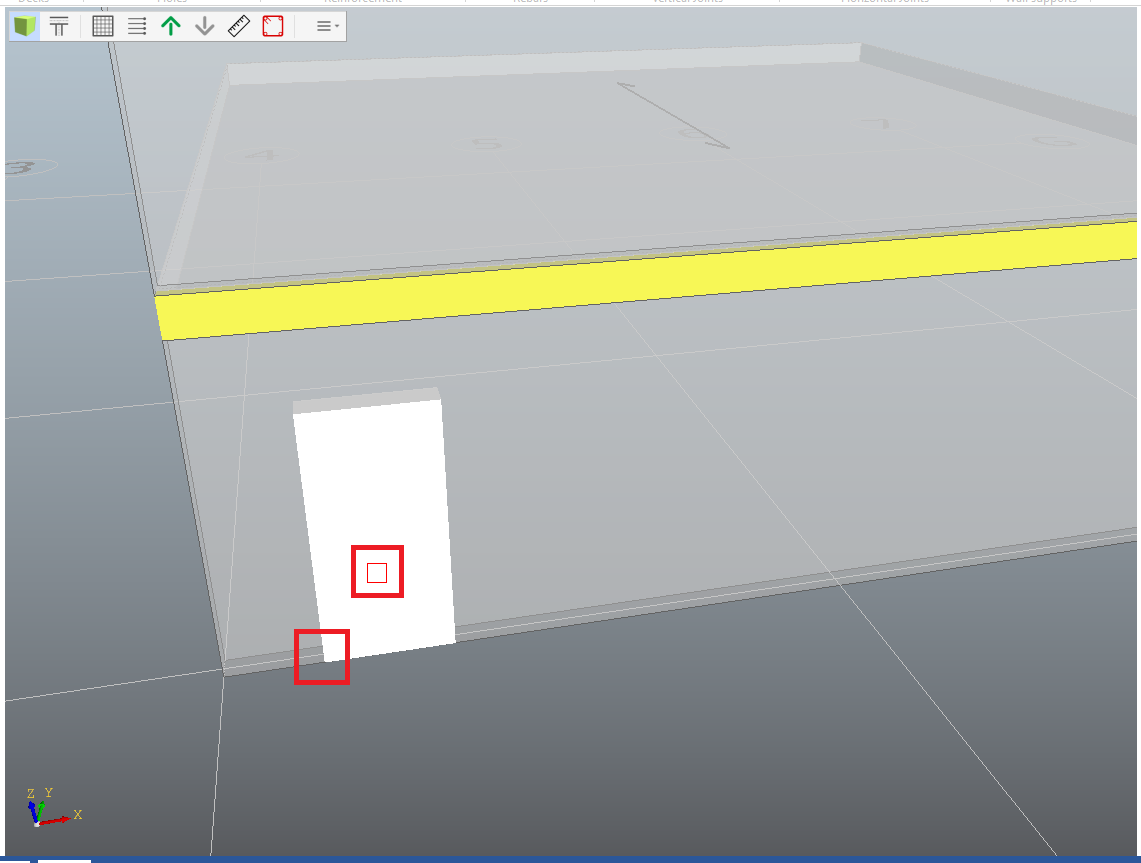
Task: Click the section view icon beside the cube
Action: tap(59, 27)
